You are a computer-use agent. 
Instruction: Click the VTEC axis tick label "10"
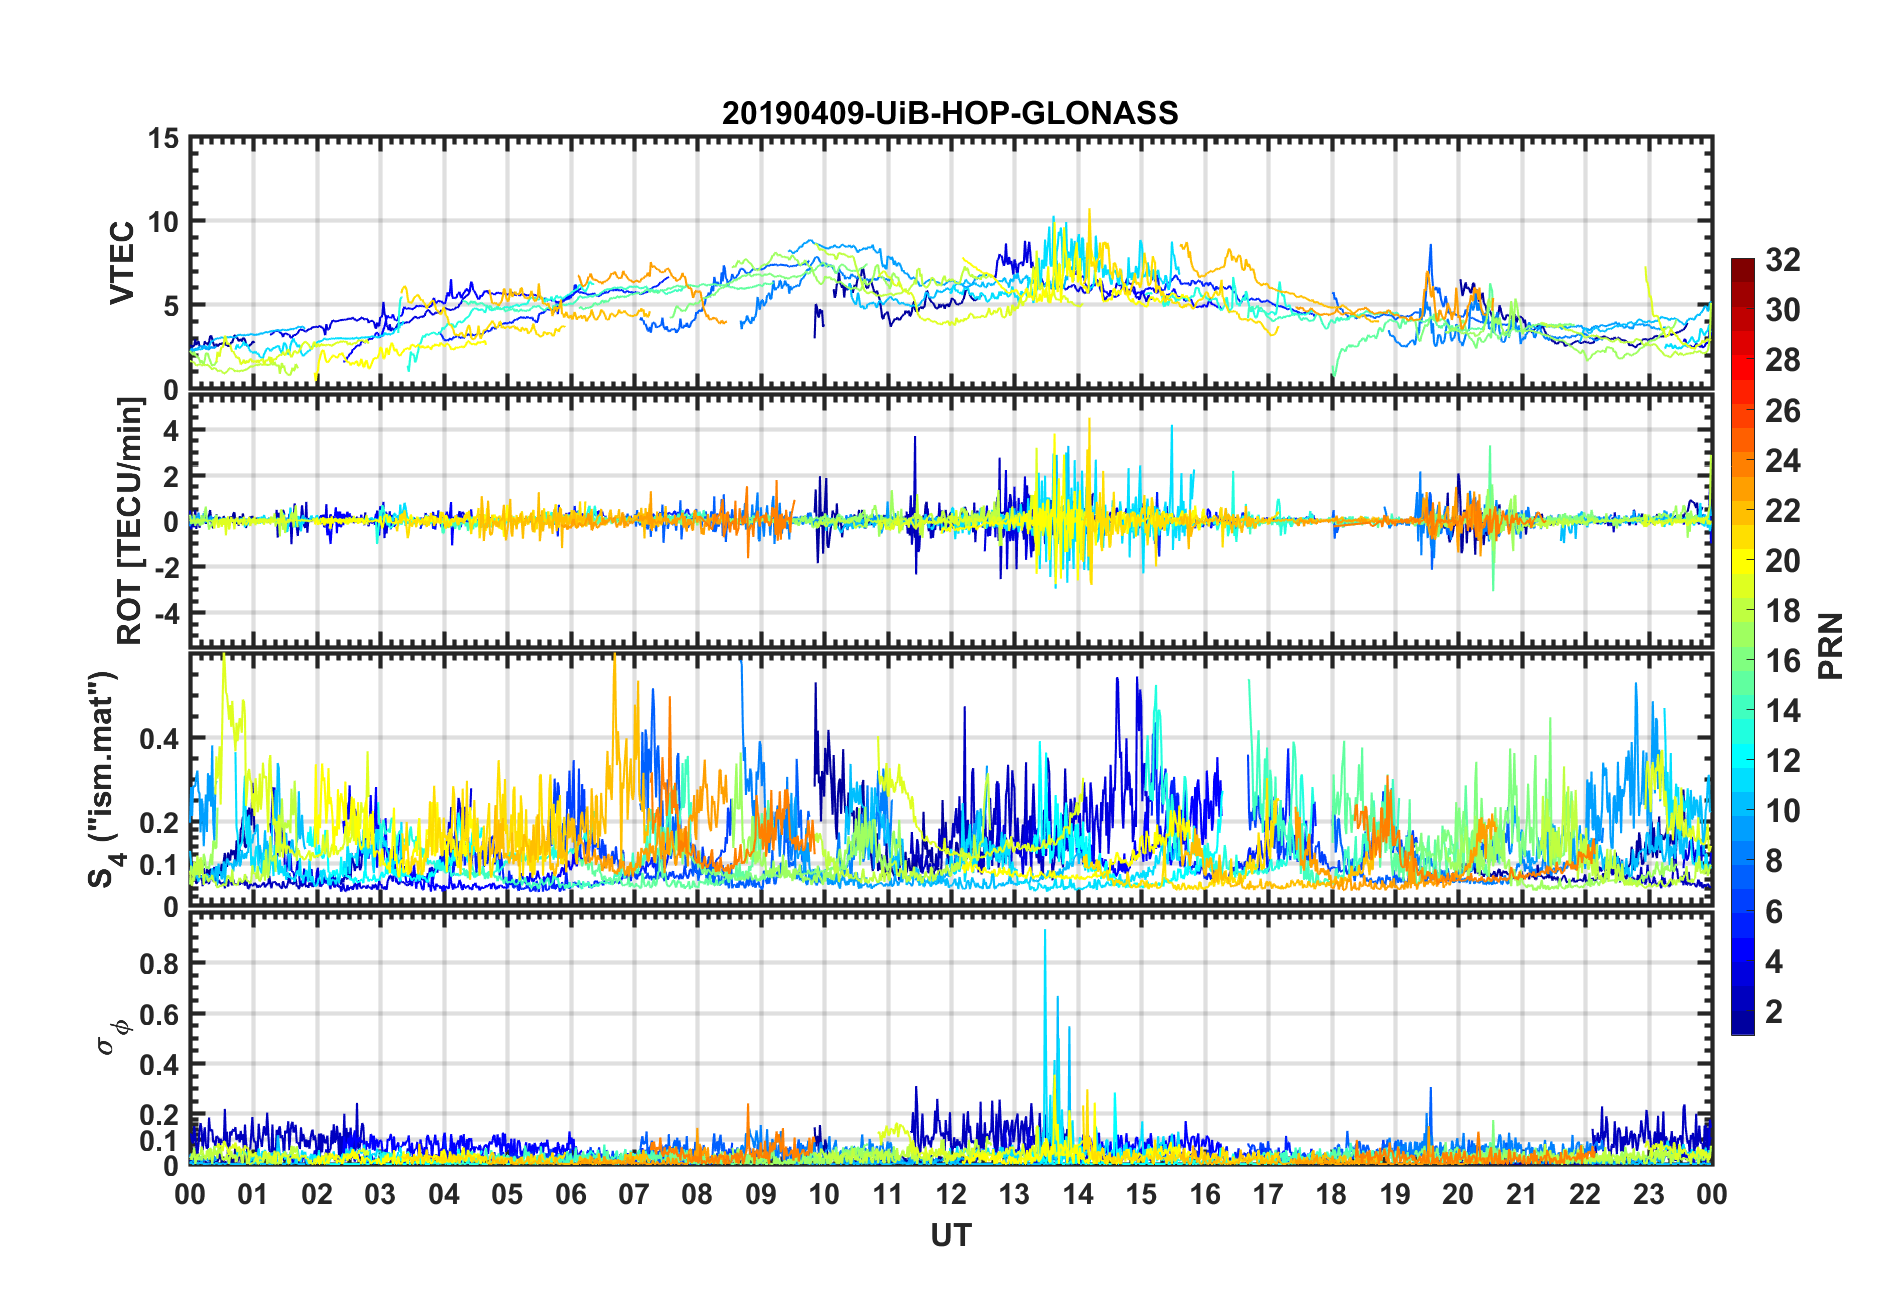coord(164,222)
